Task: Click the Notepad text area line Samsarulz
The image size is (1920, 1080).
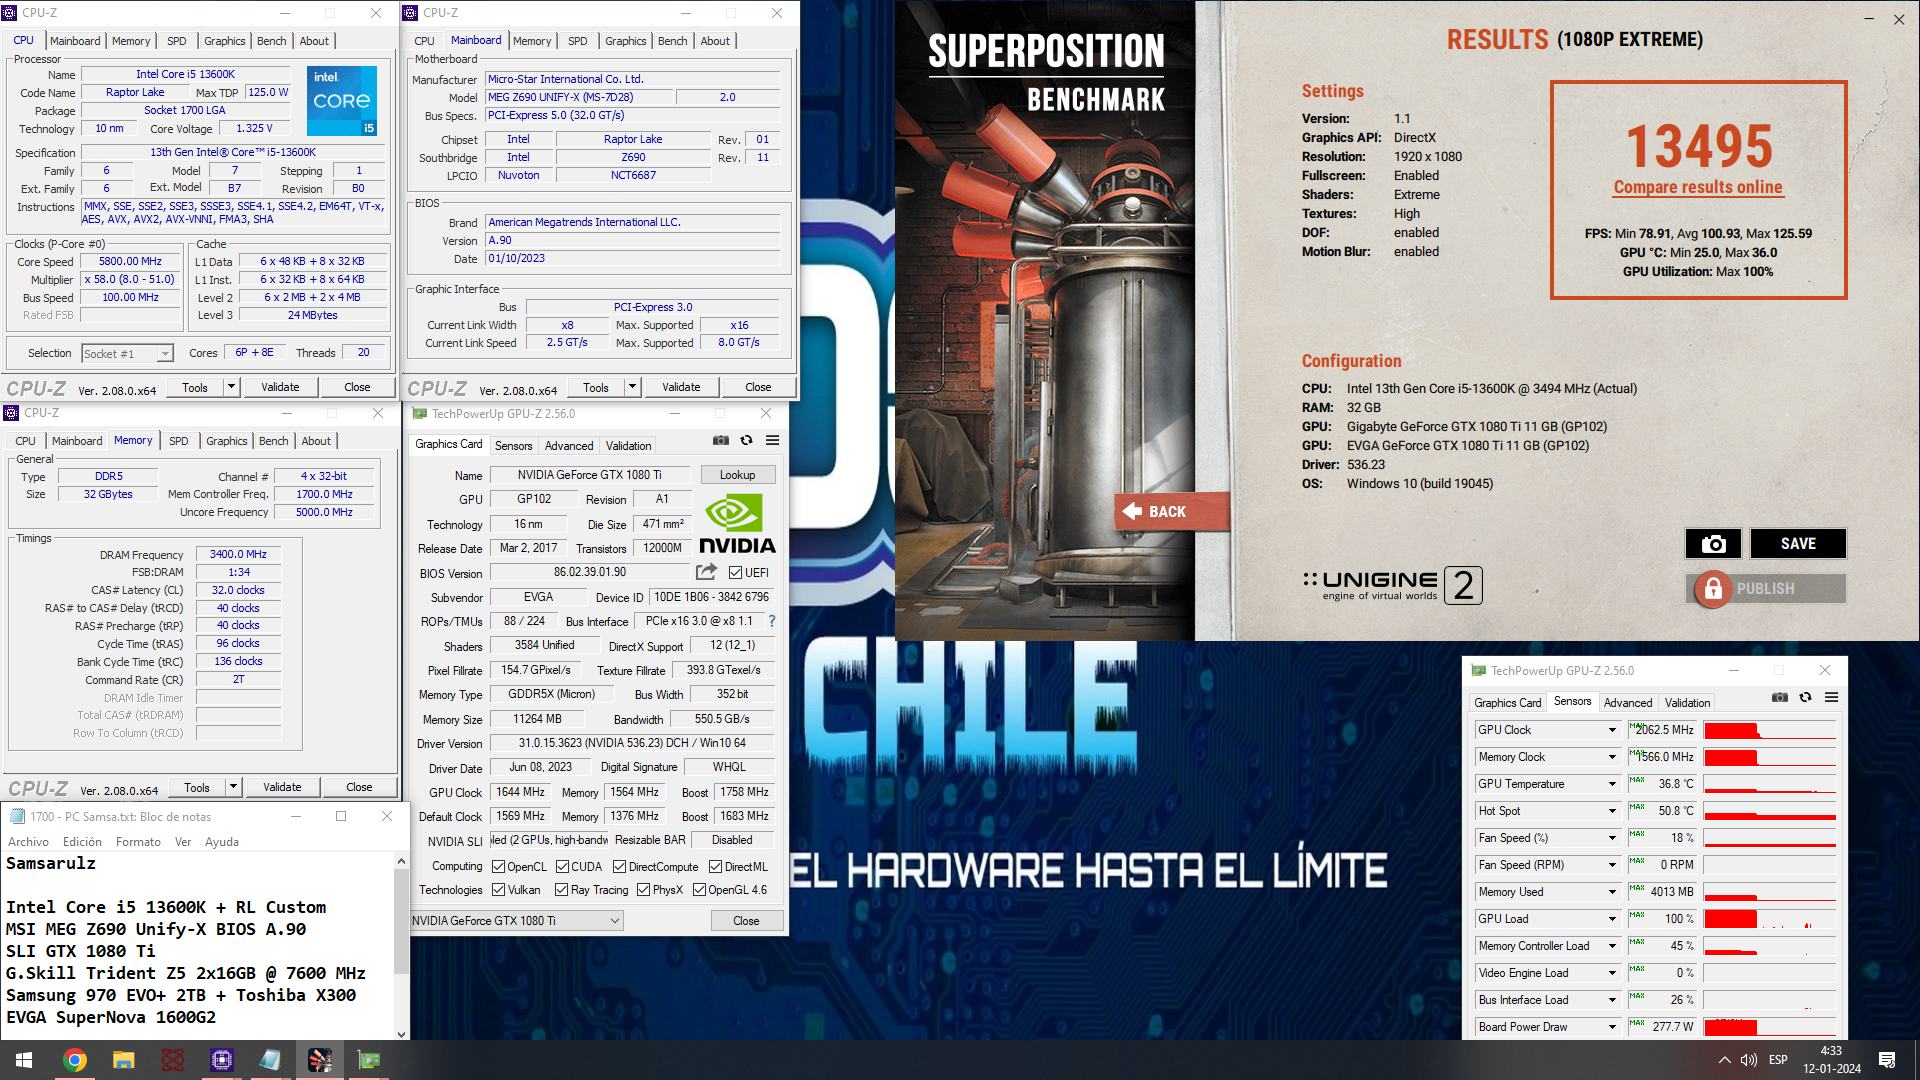Action: tap(51, 863)
